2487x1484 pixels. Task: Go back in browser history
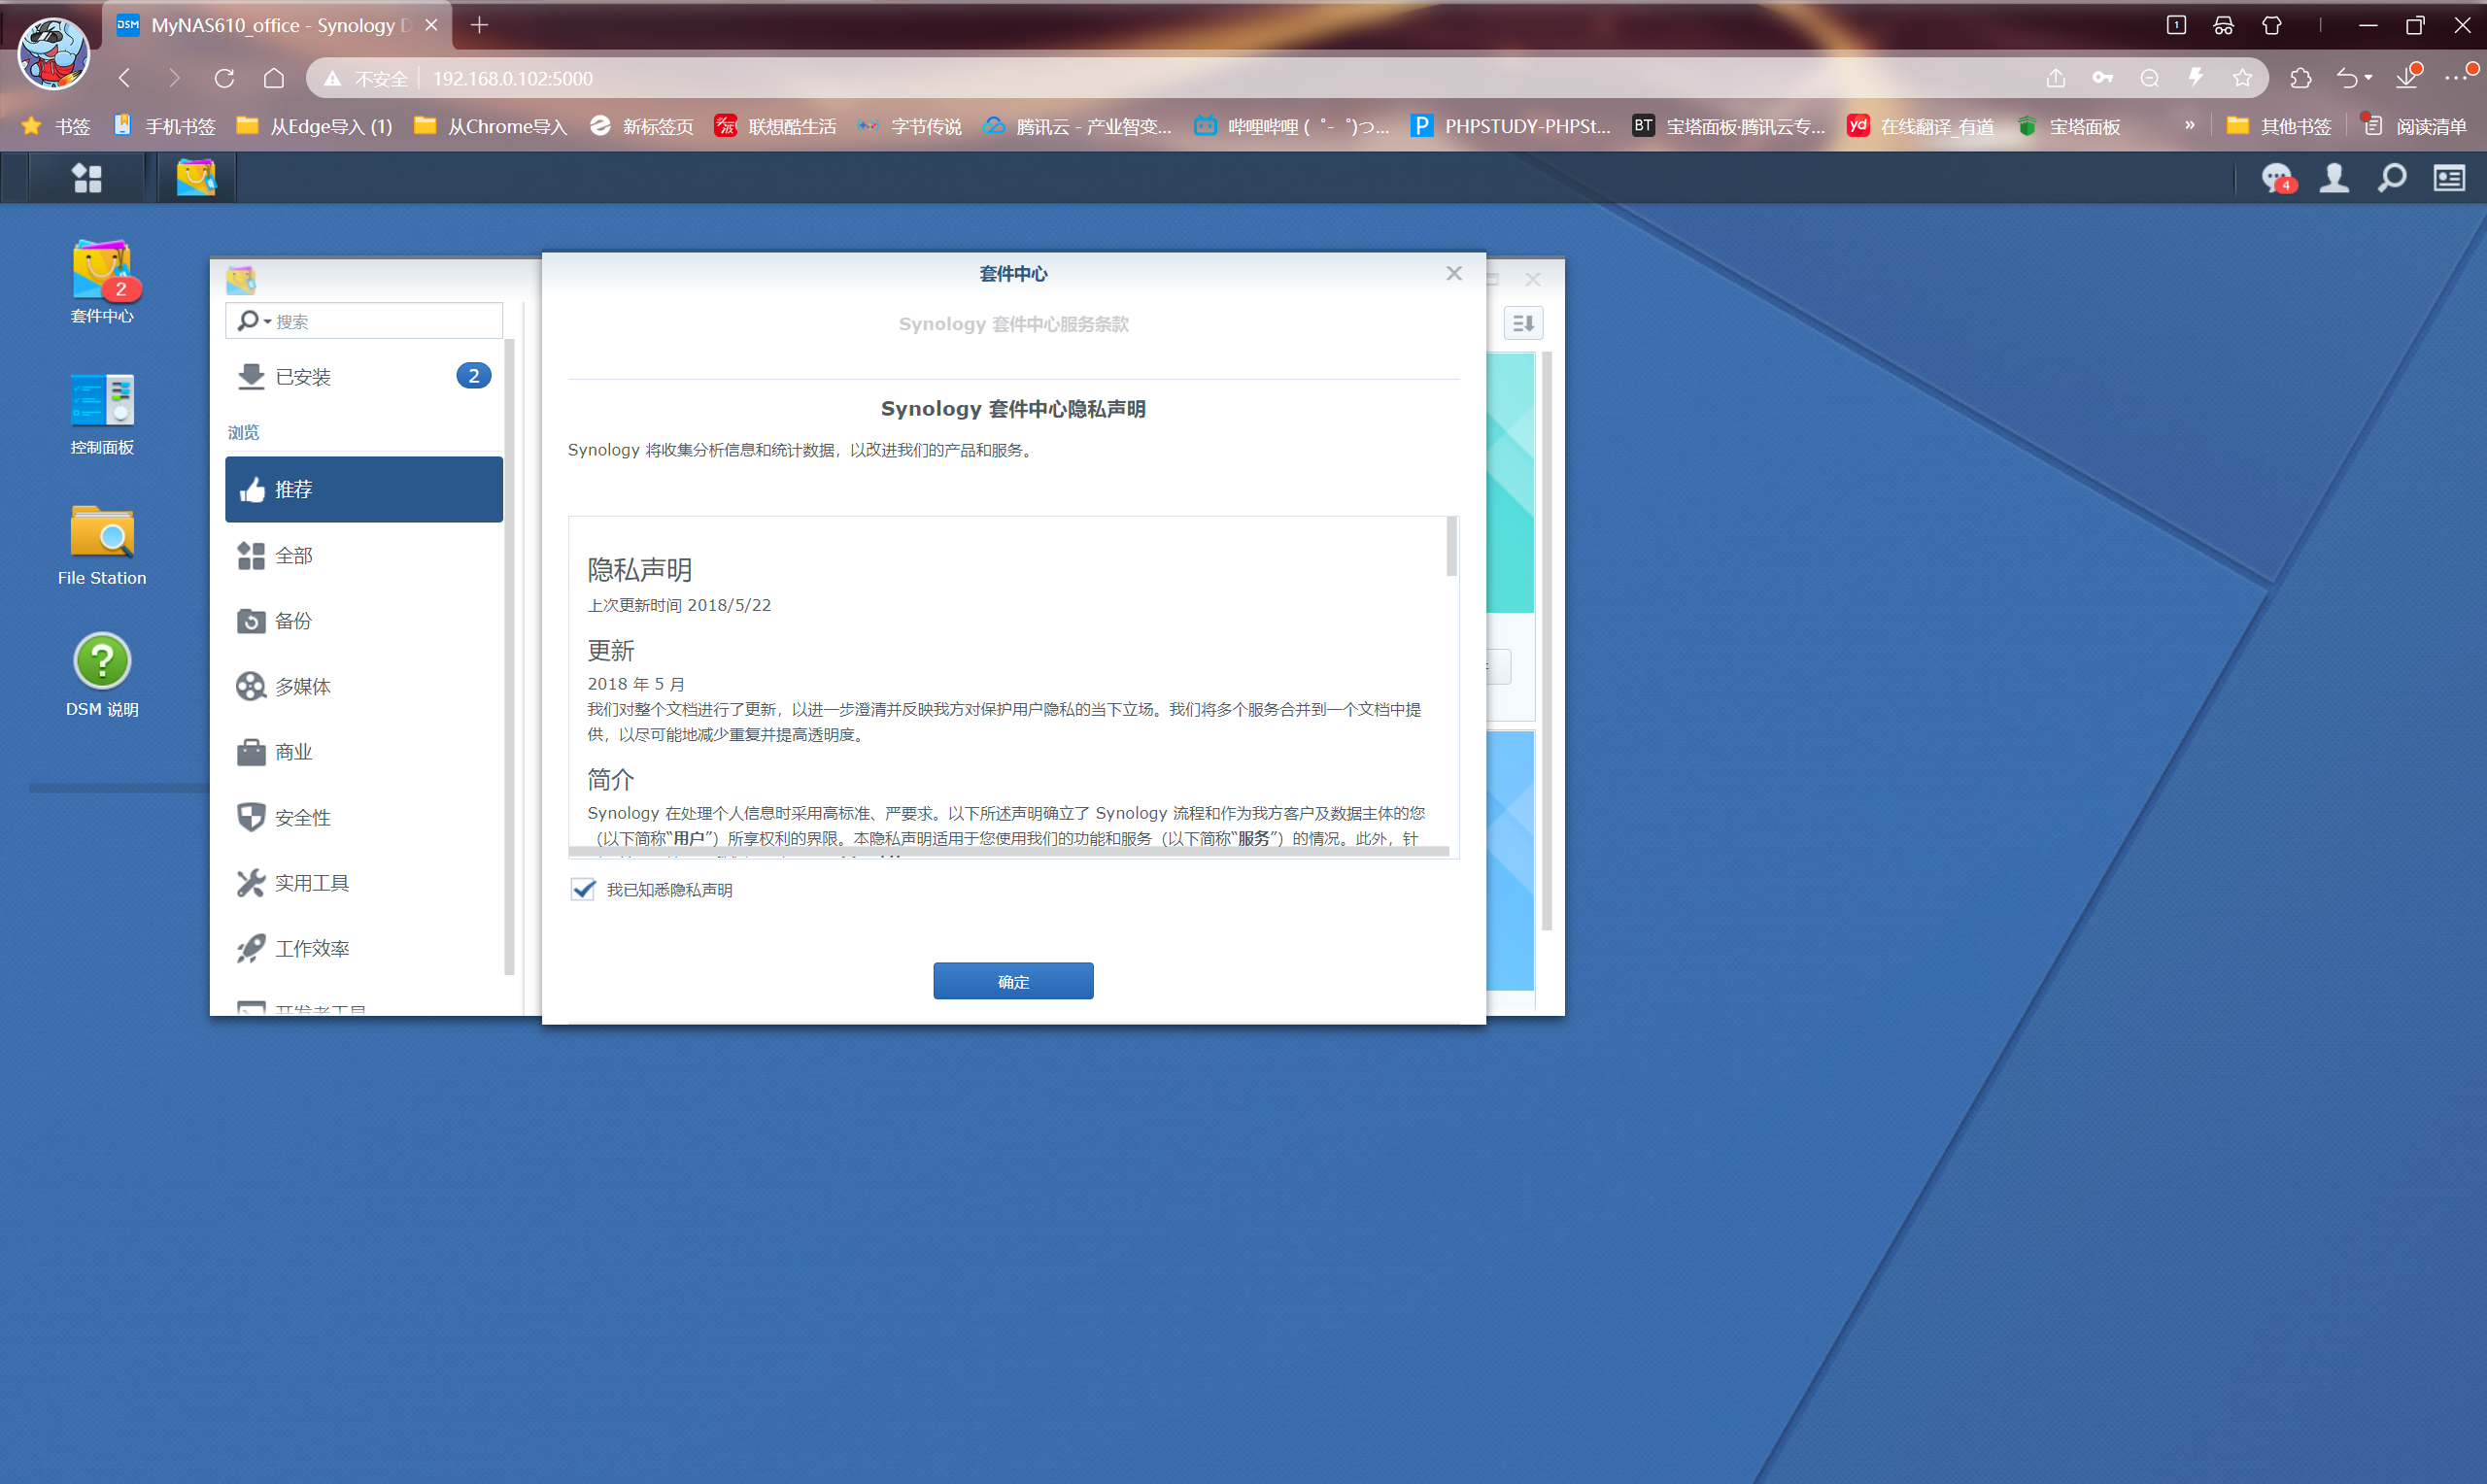point(125,78)
